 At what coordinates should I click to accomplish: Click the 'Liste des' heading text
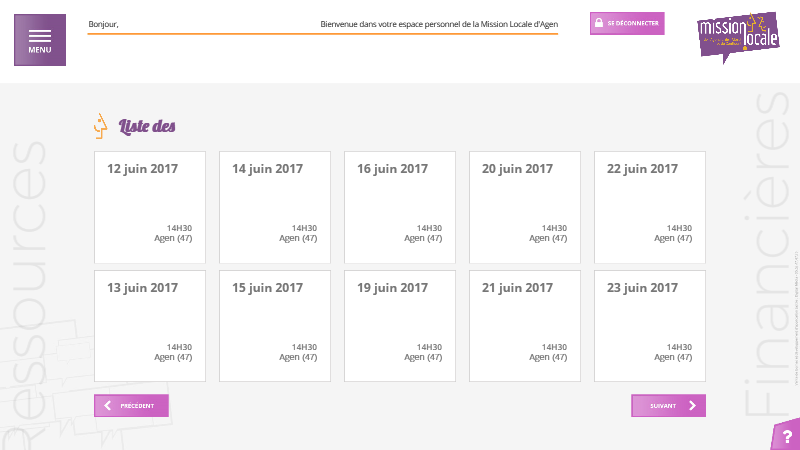[147, 126]
